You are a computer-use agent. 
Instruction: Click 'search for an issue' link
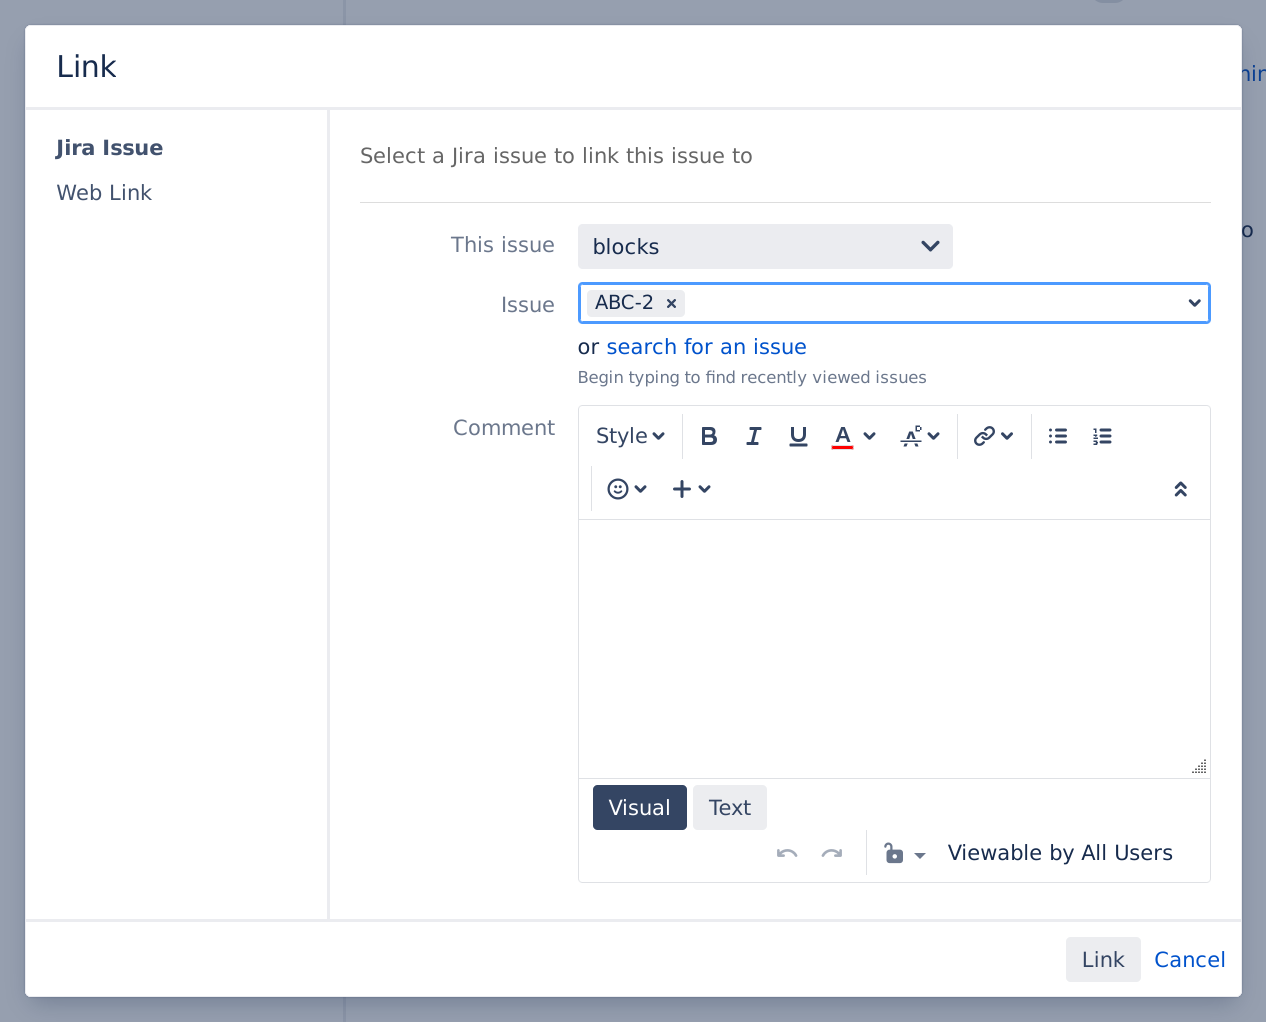coord(706,347)
